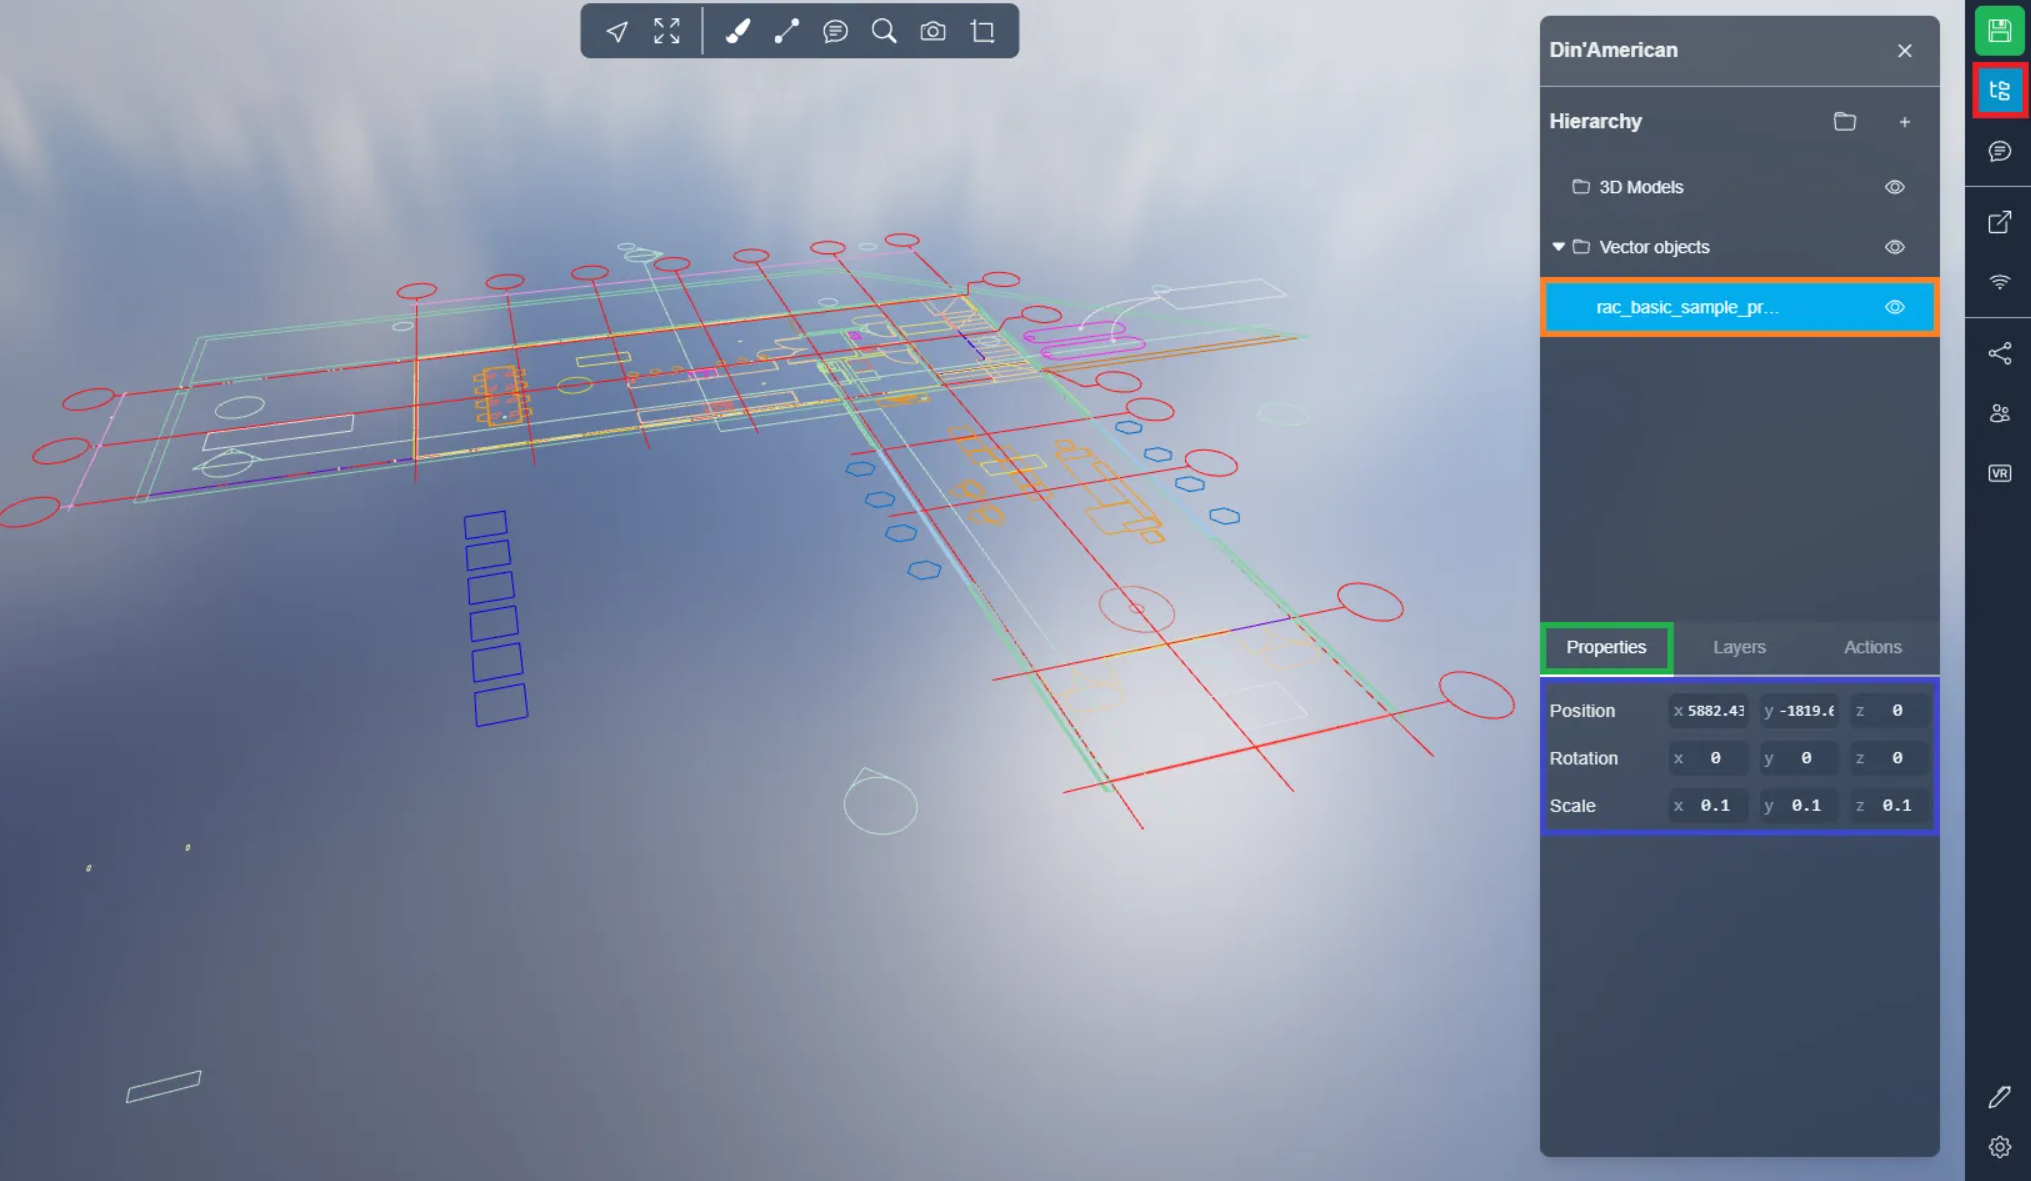Switch to the Actions tab
Image resolution: width=2031 pixels, height=1181 pixels.
(1872, 647)
